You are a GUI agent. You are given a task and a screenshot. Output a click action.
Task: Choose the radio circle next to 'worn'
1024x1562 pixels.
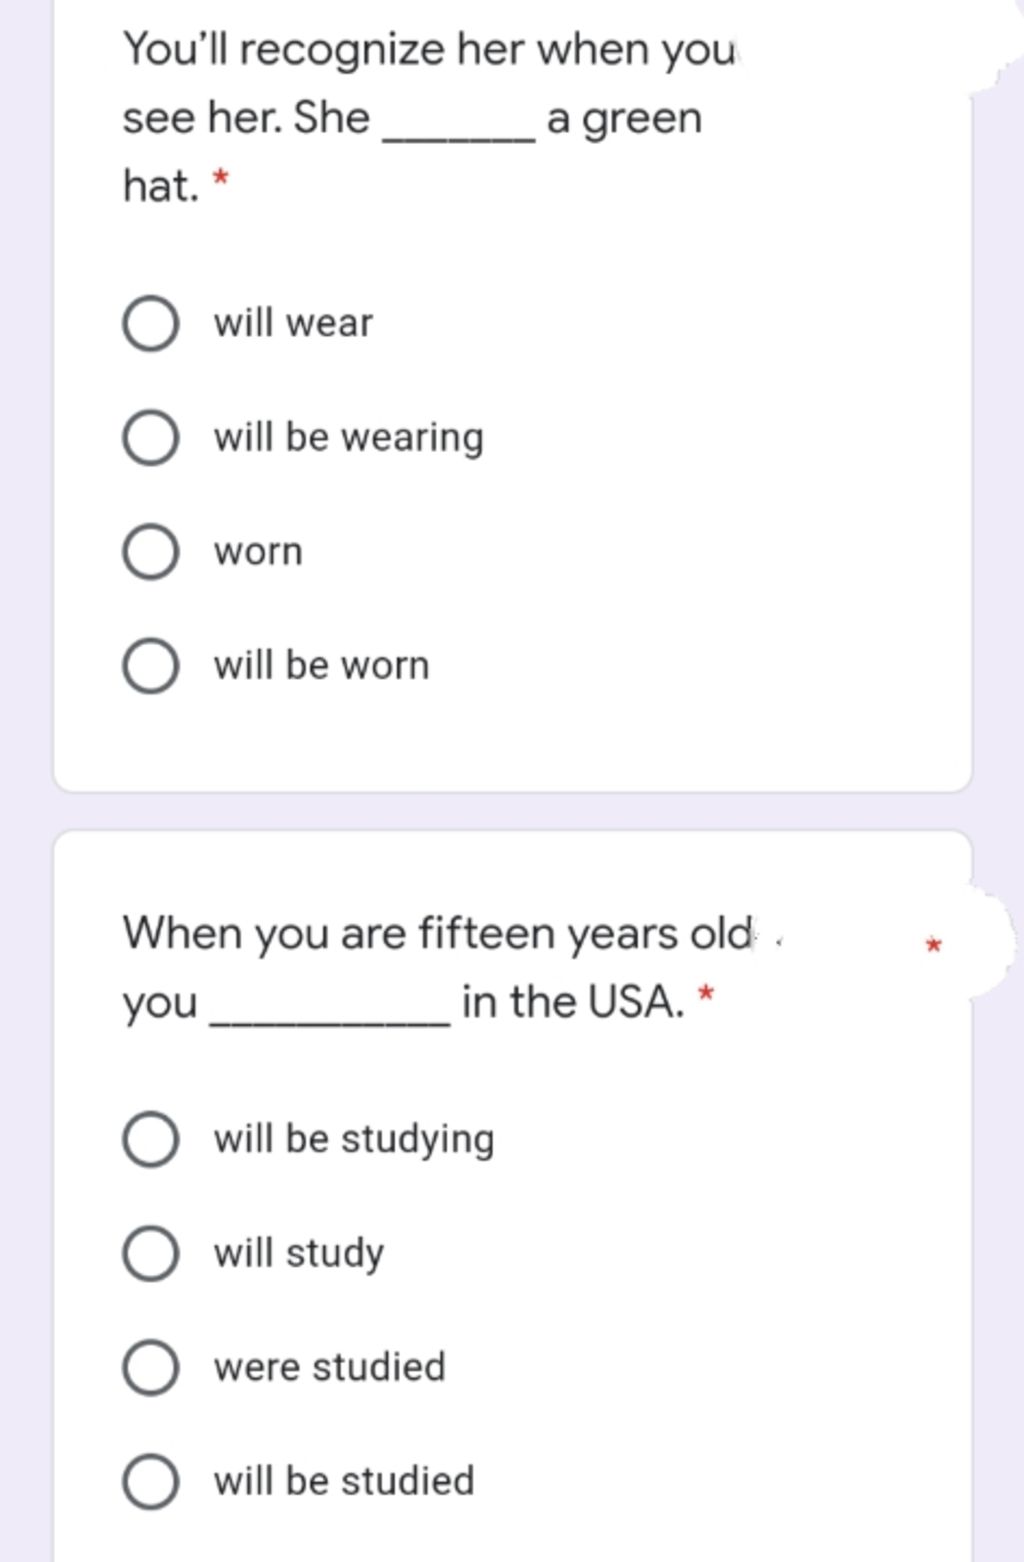151,552
